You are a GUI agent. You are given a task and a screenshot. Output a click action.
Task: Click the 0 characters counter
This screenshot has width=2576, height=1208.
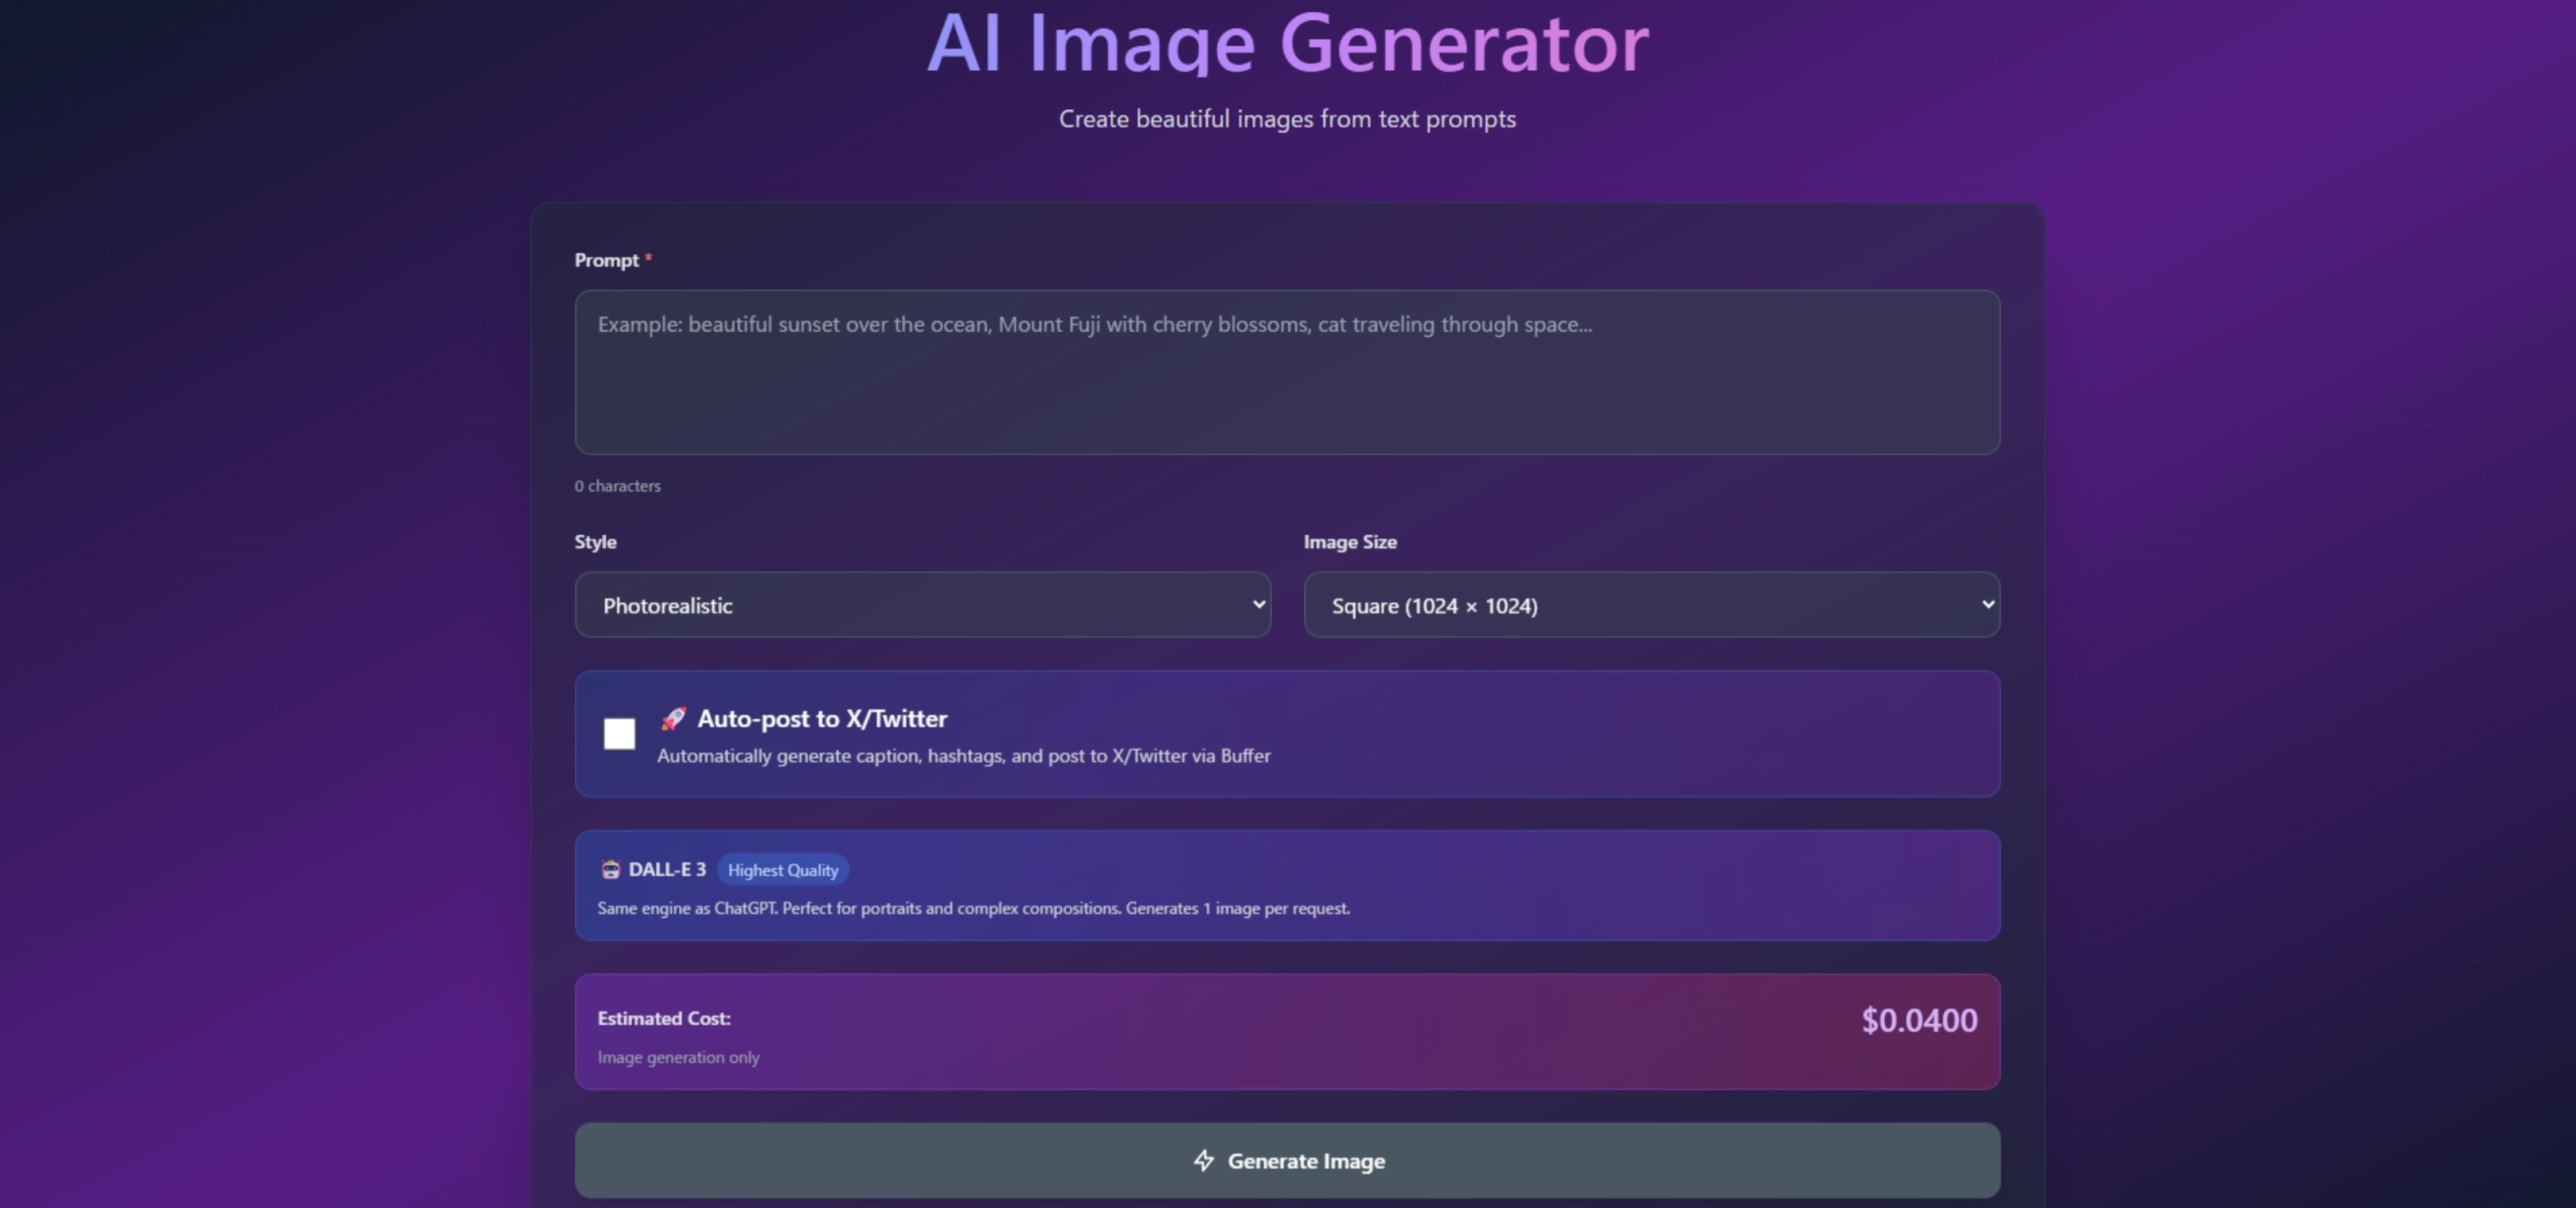click(617, 486)
